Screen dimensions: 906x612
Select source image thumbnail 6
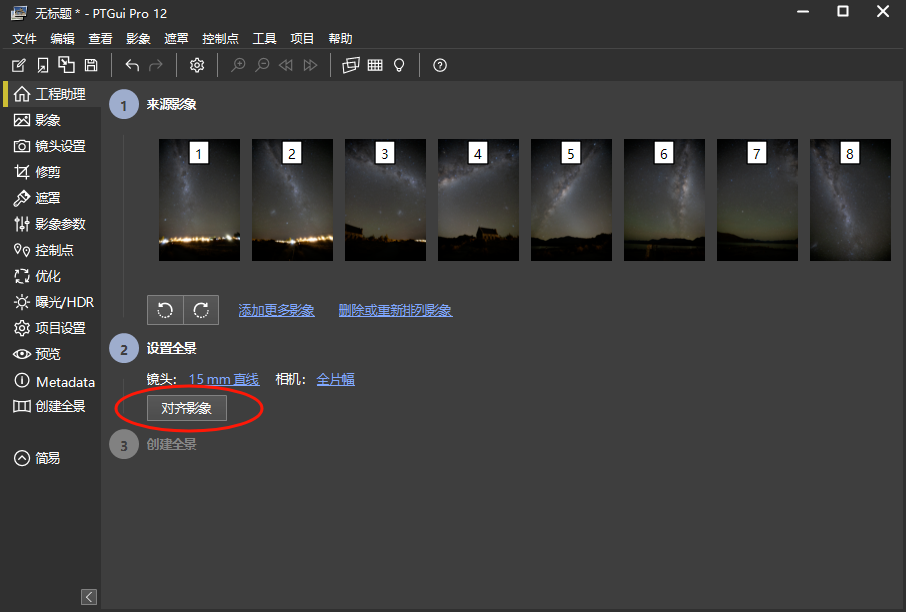(x=664, y=200)
